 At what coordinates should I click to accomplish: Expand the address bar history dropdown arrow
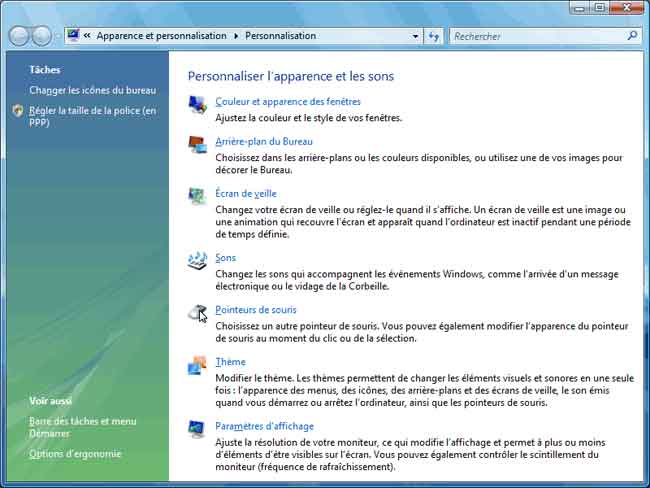415,36
